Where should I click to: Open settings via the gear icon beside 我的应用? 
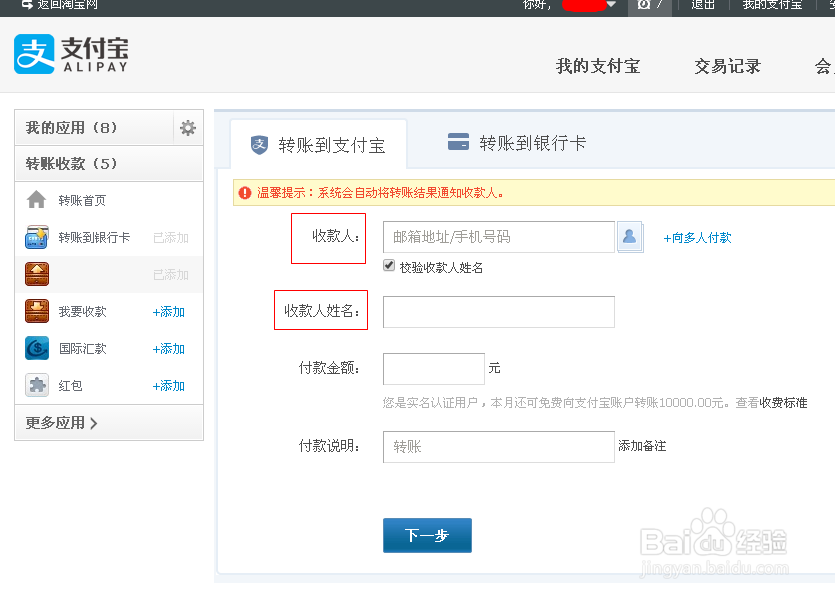[x=186, y=128]
